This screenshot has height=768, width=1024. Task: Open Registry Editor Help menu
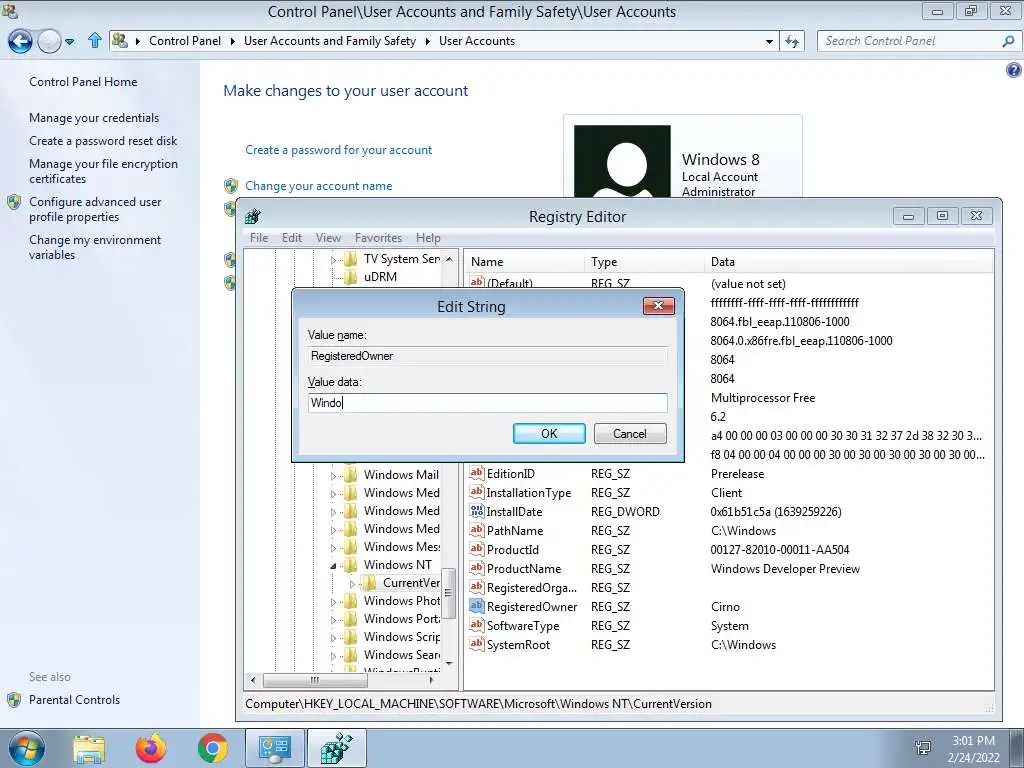click(x=428, y=238)
